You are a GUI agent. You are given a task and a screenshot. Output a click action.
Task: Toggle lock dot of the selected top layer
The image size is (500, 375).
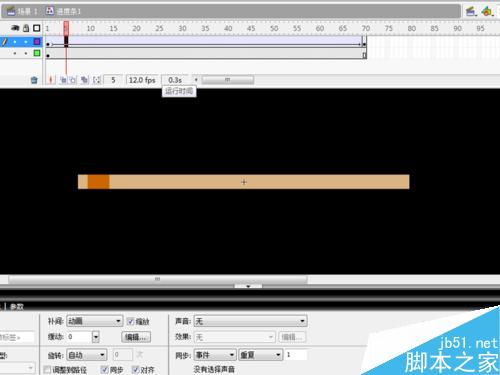26,42
